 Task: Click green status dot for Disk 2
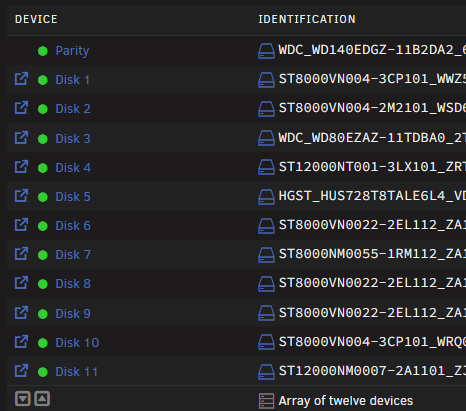43,109
